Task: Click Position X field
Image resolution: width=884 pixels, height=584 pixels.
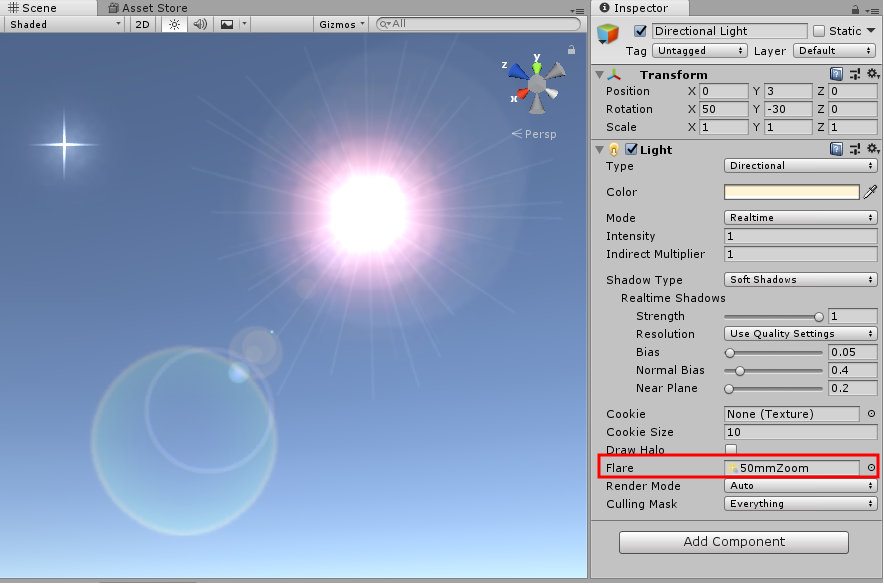Action: (724, 91)
